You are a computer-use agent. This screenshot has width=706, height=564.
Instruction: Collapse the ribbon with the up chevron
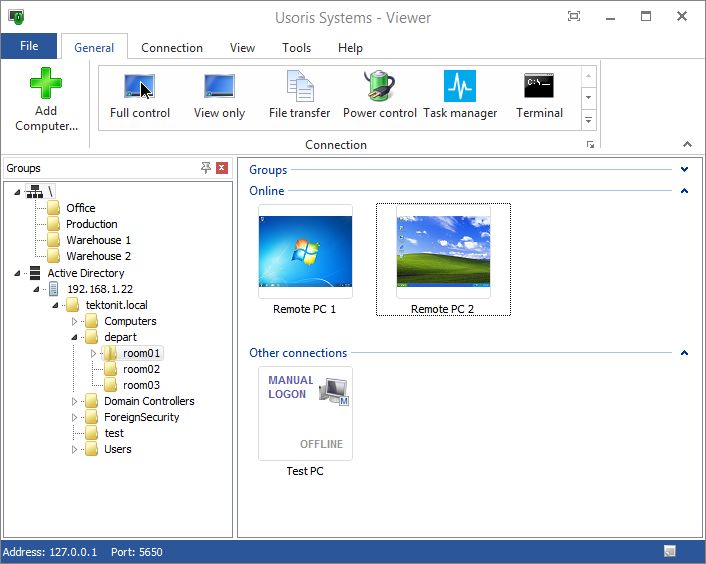tap(687, 144)
